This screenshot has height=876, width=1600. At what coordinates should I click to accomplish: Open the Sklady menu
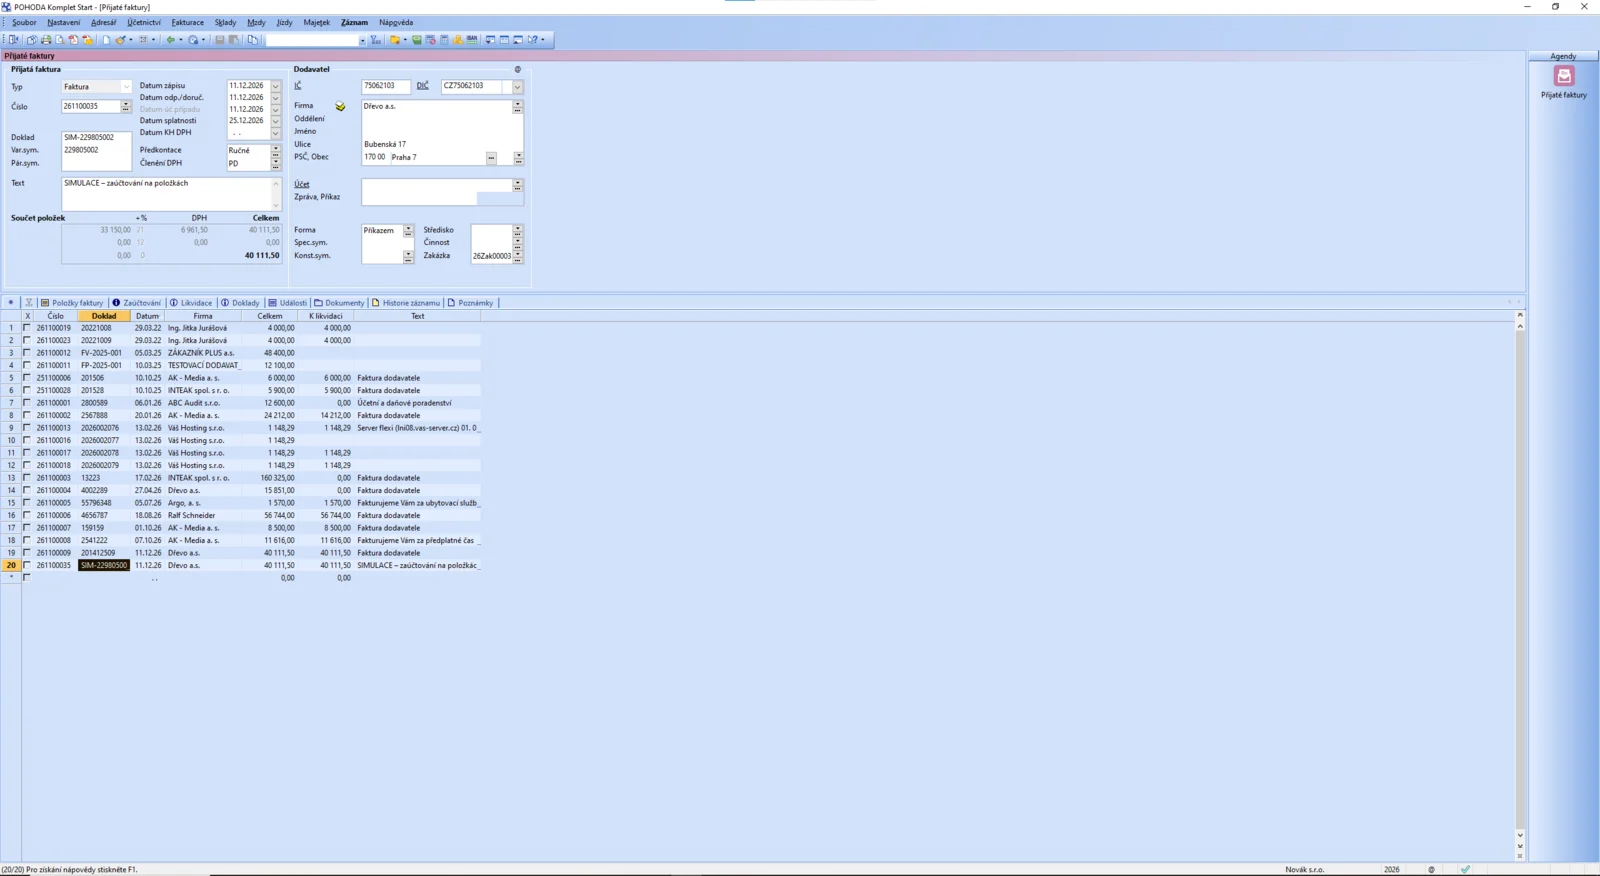[x=225, y=22]
